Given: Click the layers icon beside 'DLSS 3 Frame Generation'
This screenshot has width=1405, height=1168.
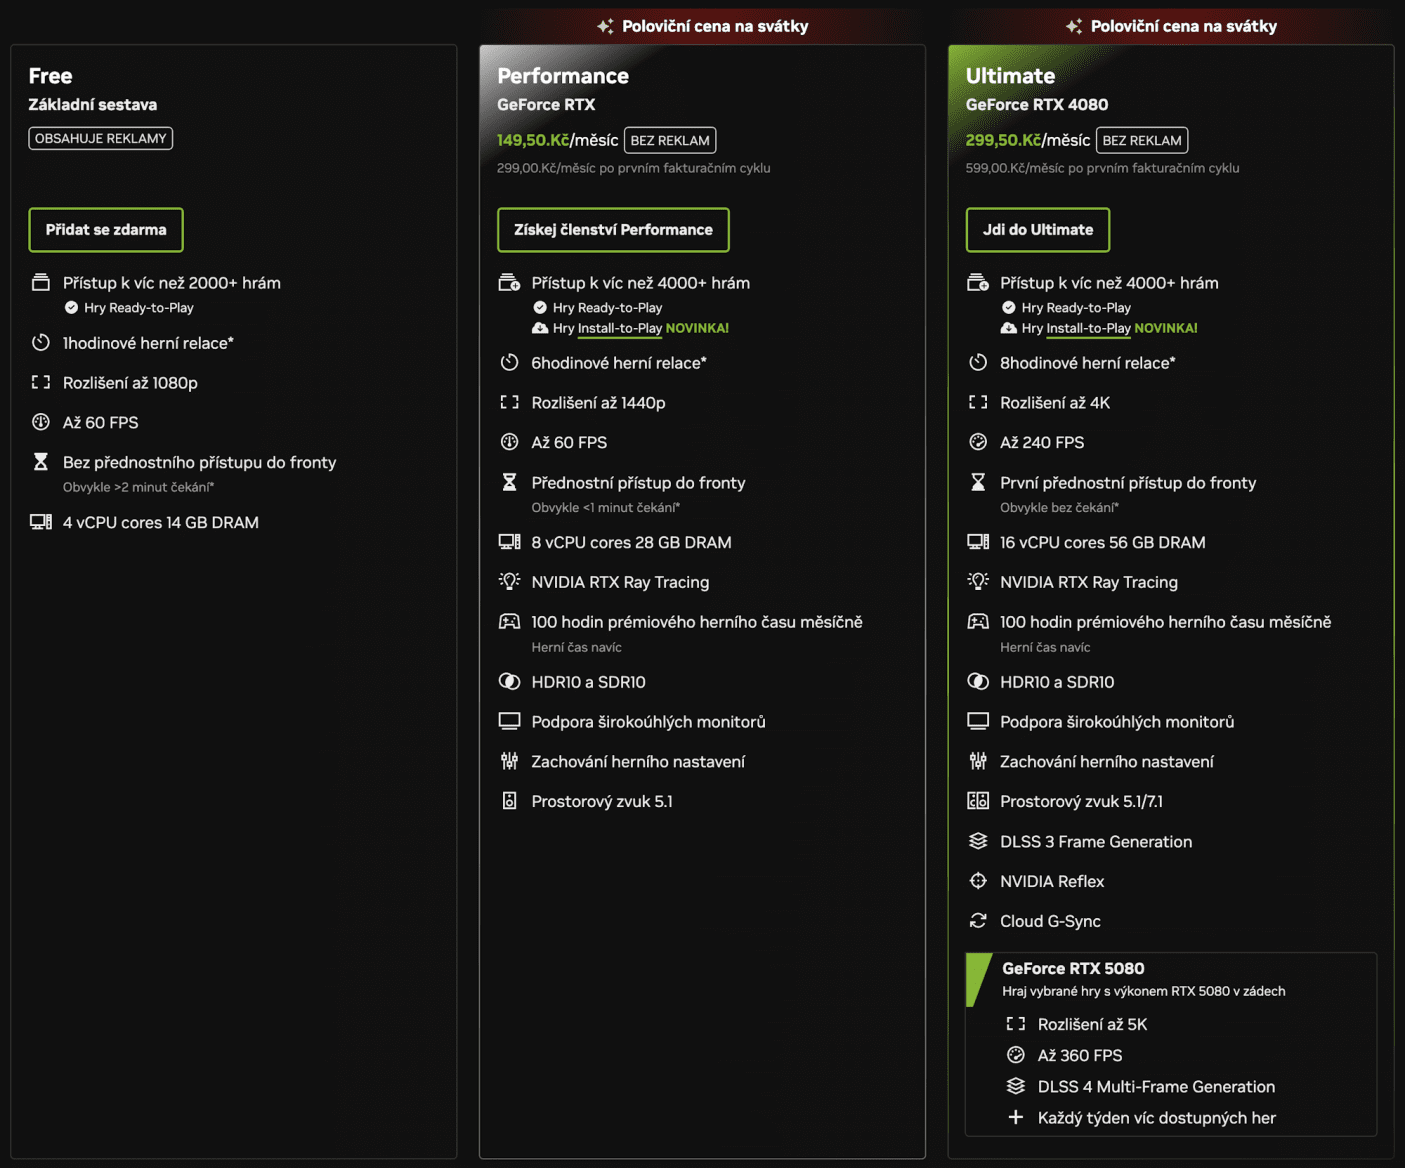Looking at the screenshot, I should (978, 841).
